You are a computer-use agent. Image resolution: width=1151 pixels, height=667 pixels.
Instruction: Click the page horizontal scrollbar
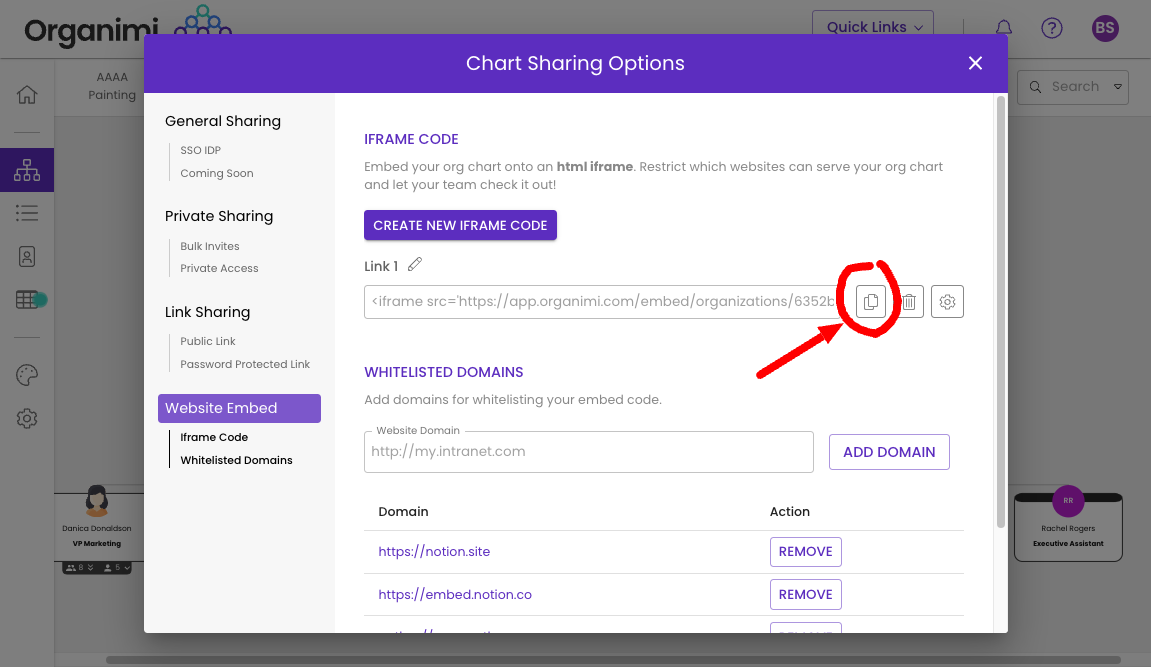pyautogui.click(x=613, y=660)
